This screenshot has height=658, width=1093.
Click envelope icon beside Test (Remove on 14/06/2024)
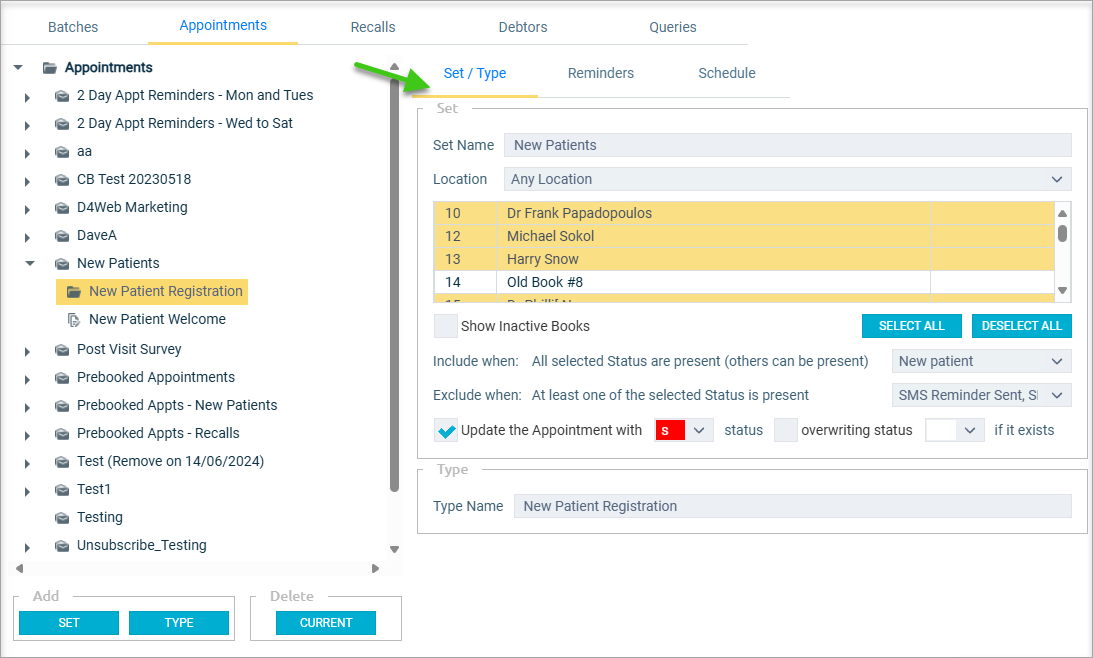point(62,461)
